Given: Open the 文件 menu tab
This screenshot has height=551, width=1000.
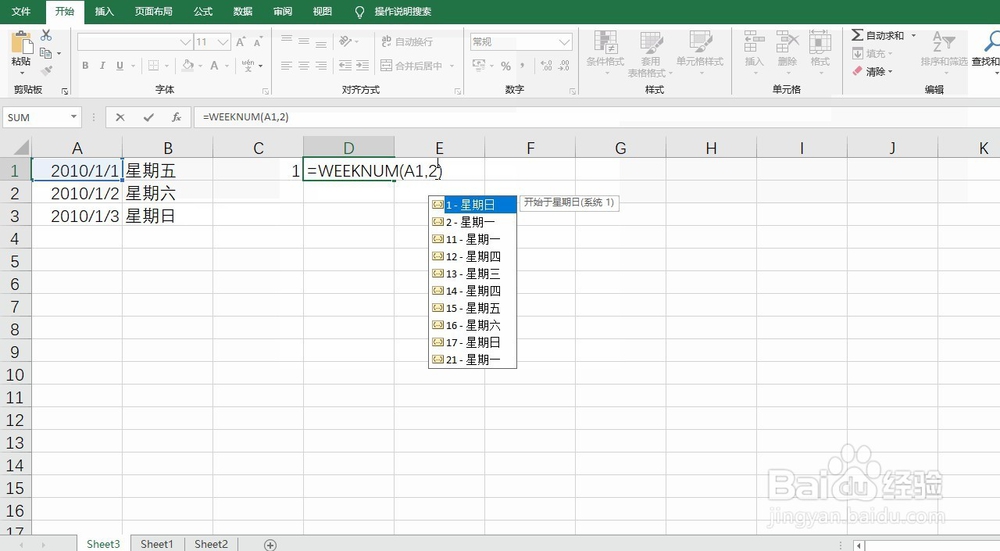Looking at the screenshot, I should [x=22, y=11].
